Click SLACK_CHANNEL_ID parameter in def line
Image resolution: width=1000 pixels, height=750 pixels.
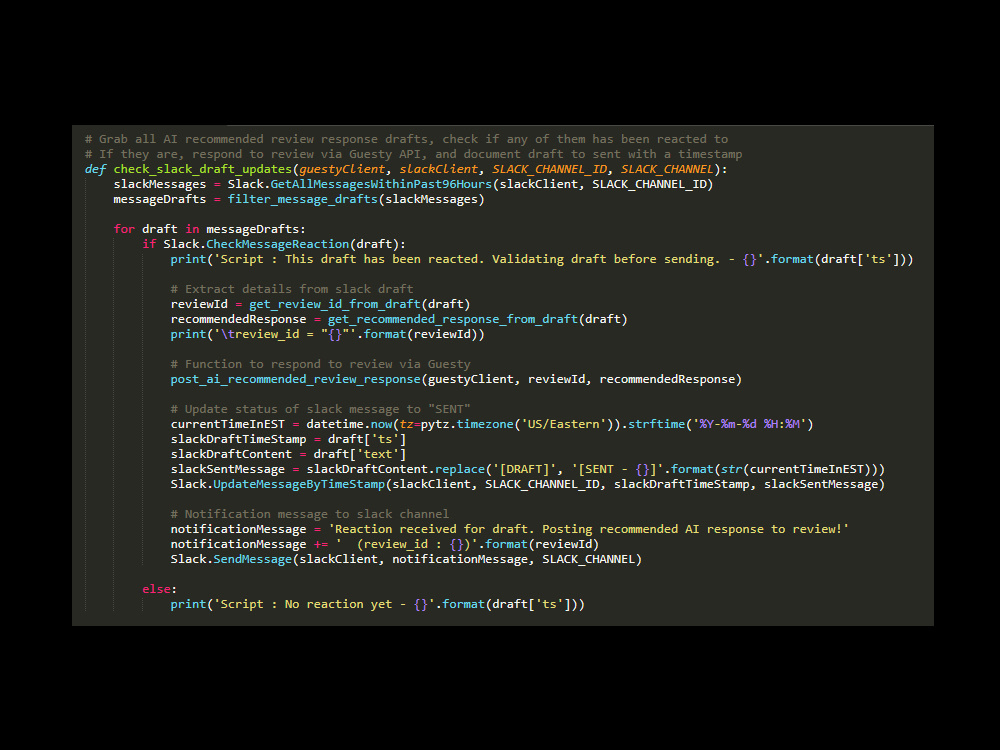[549, 169]
